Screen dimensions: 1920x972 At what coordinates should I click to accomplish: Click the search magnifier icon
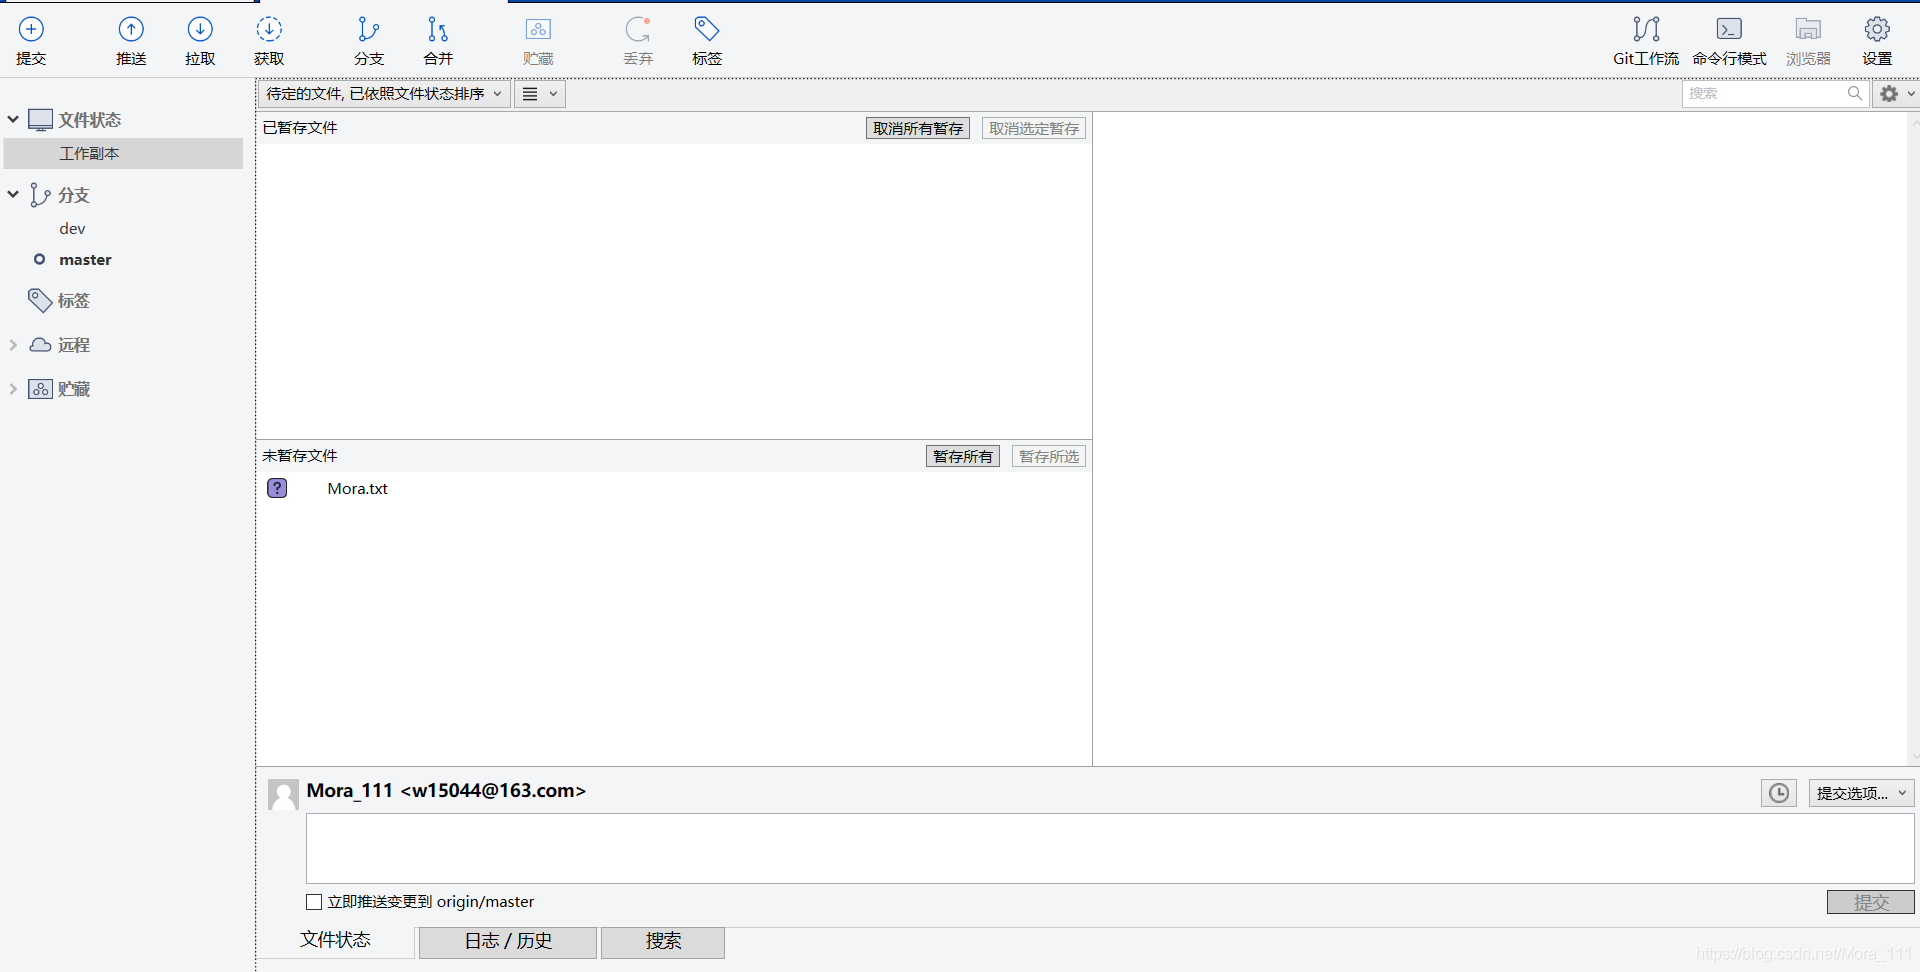[x=1855, y=93]
